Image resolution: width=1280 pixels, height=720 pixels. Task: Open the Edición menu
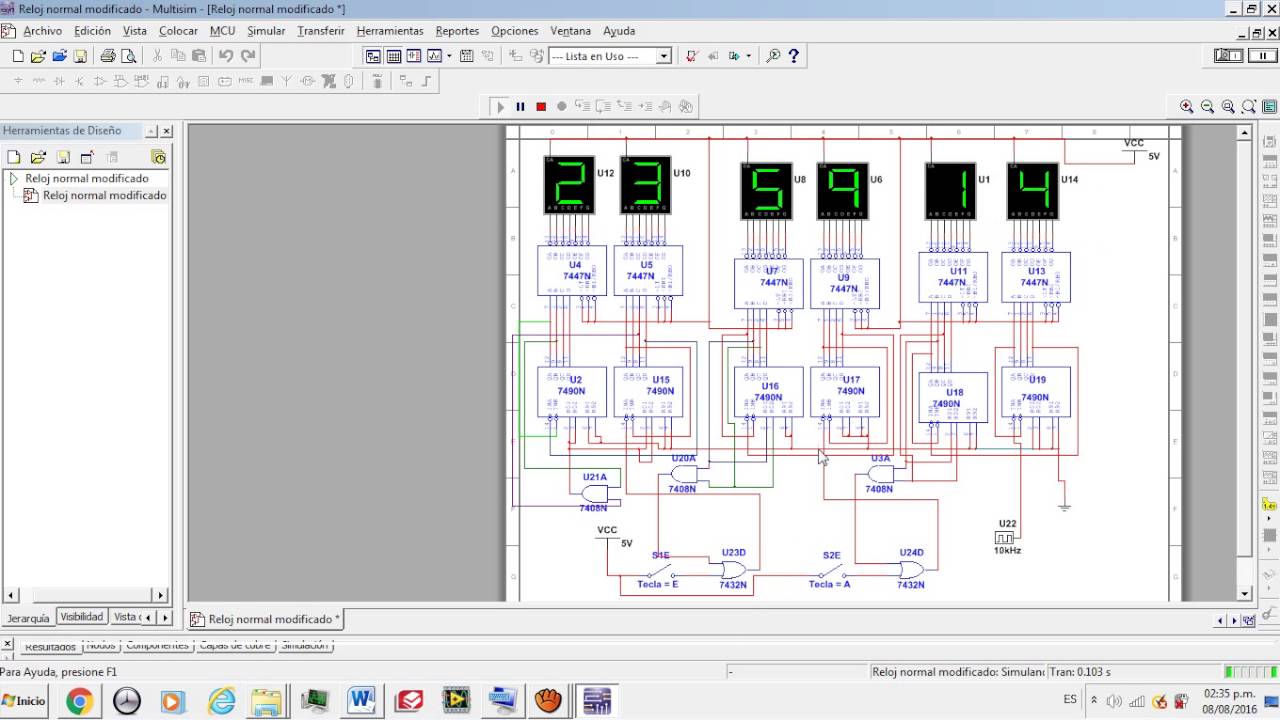point(93,31)
